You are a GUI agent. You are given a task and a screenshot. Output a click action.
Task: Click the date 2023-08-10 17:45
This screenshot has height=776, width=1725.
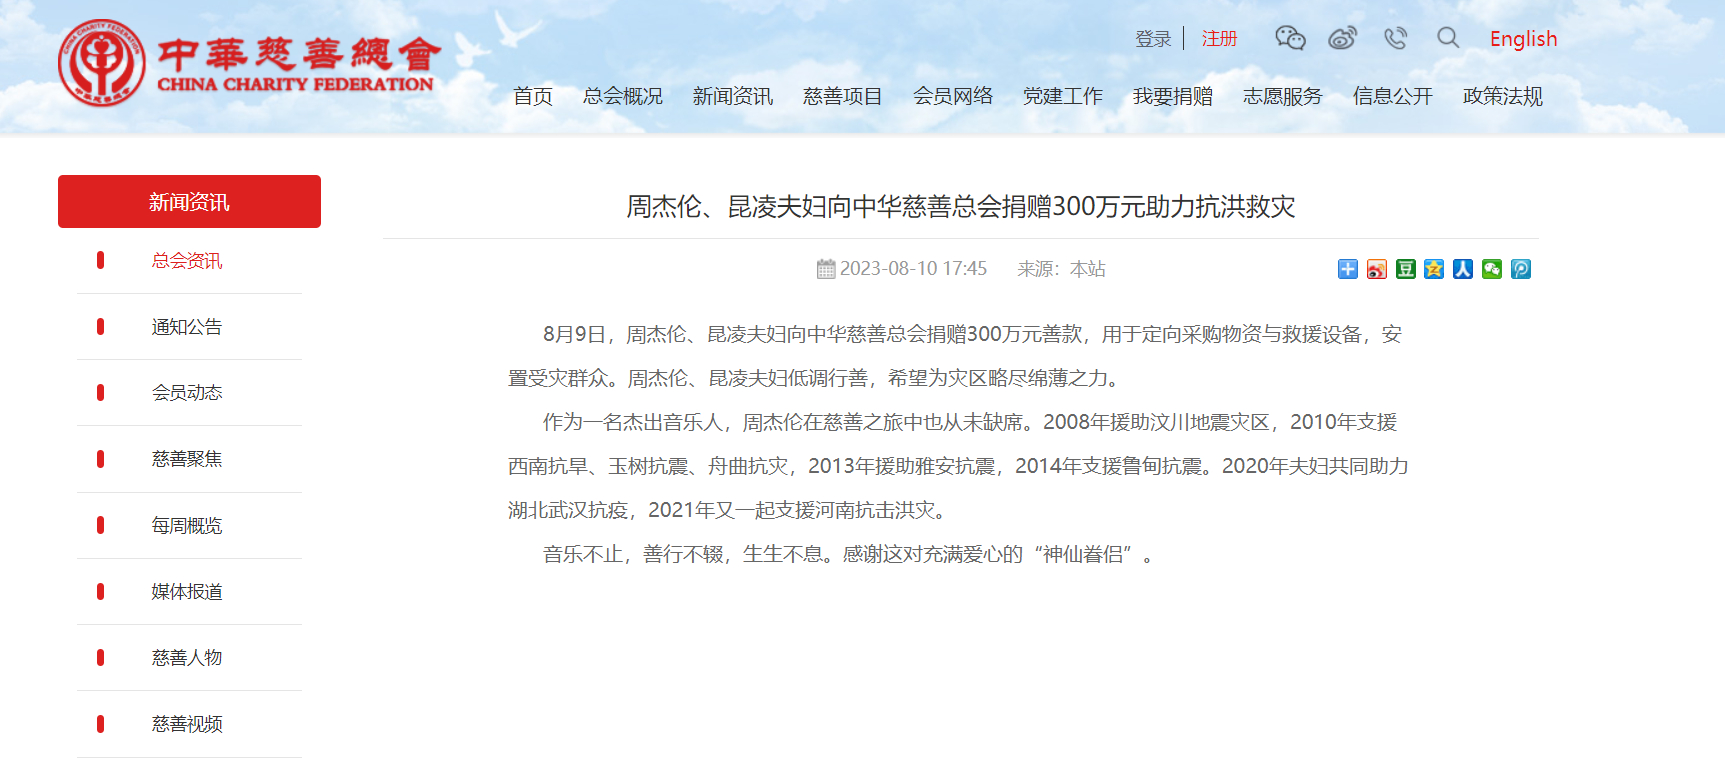[x=913, y=269]
